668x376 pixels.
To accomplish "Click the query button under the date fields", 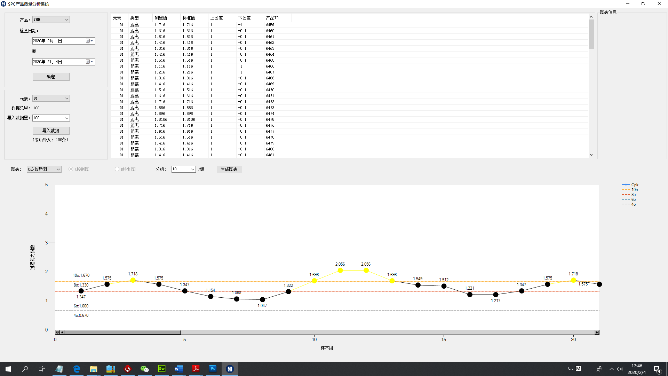I will point(51,77).
